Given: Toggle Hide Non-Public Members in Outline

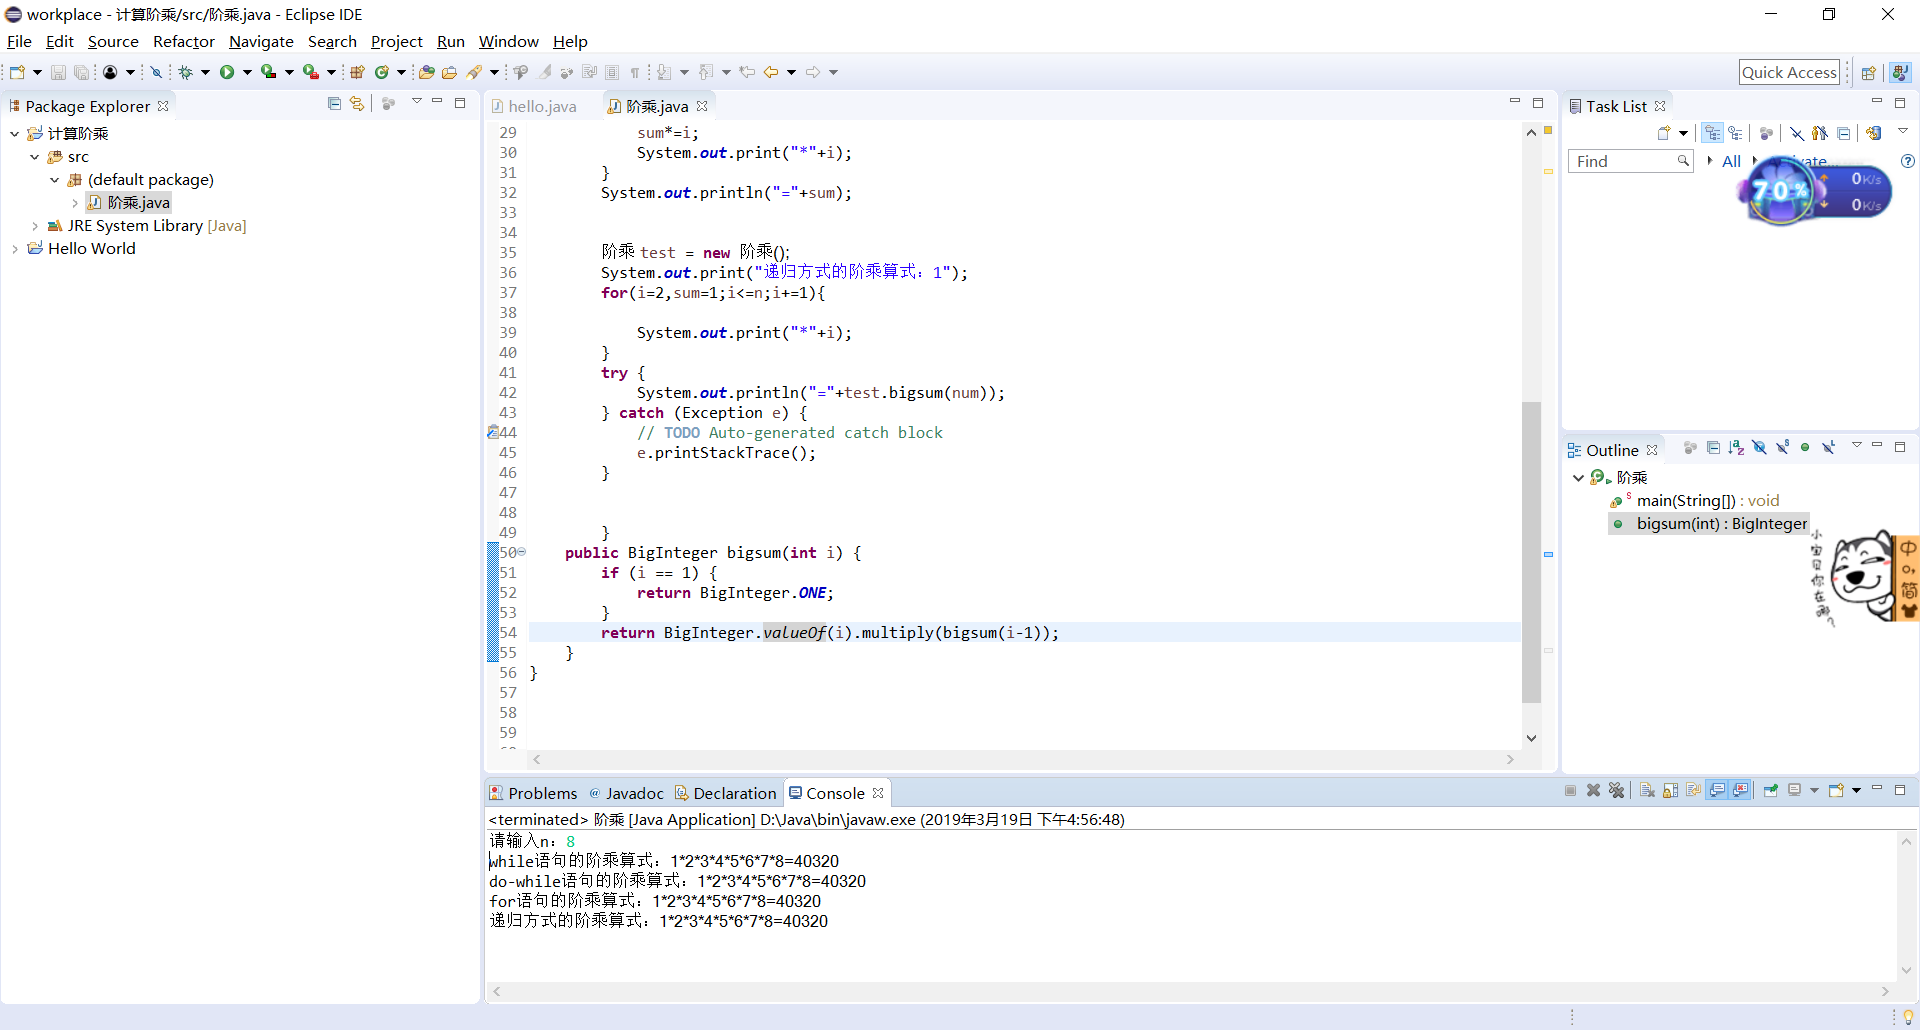Looking at the screenshot, I should click(x=1805, y=448).
